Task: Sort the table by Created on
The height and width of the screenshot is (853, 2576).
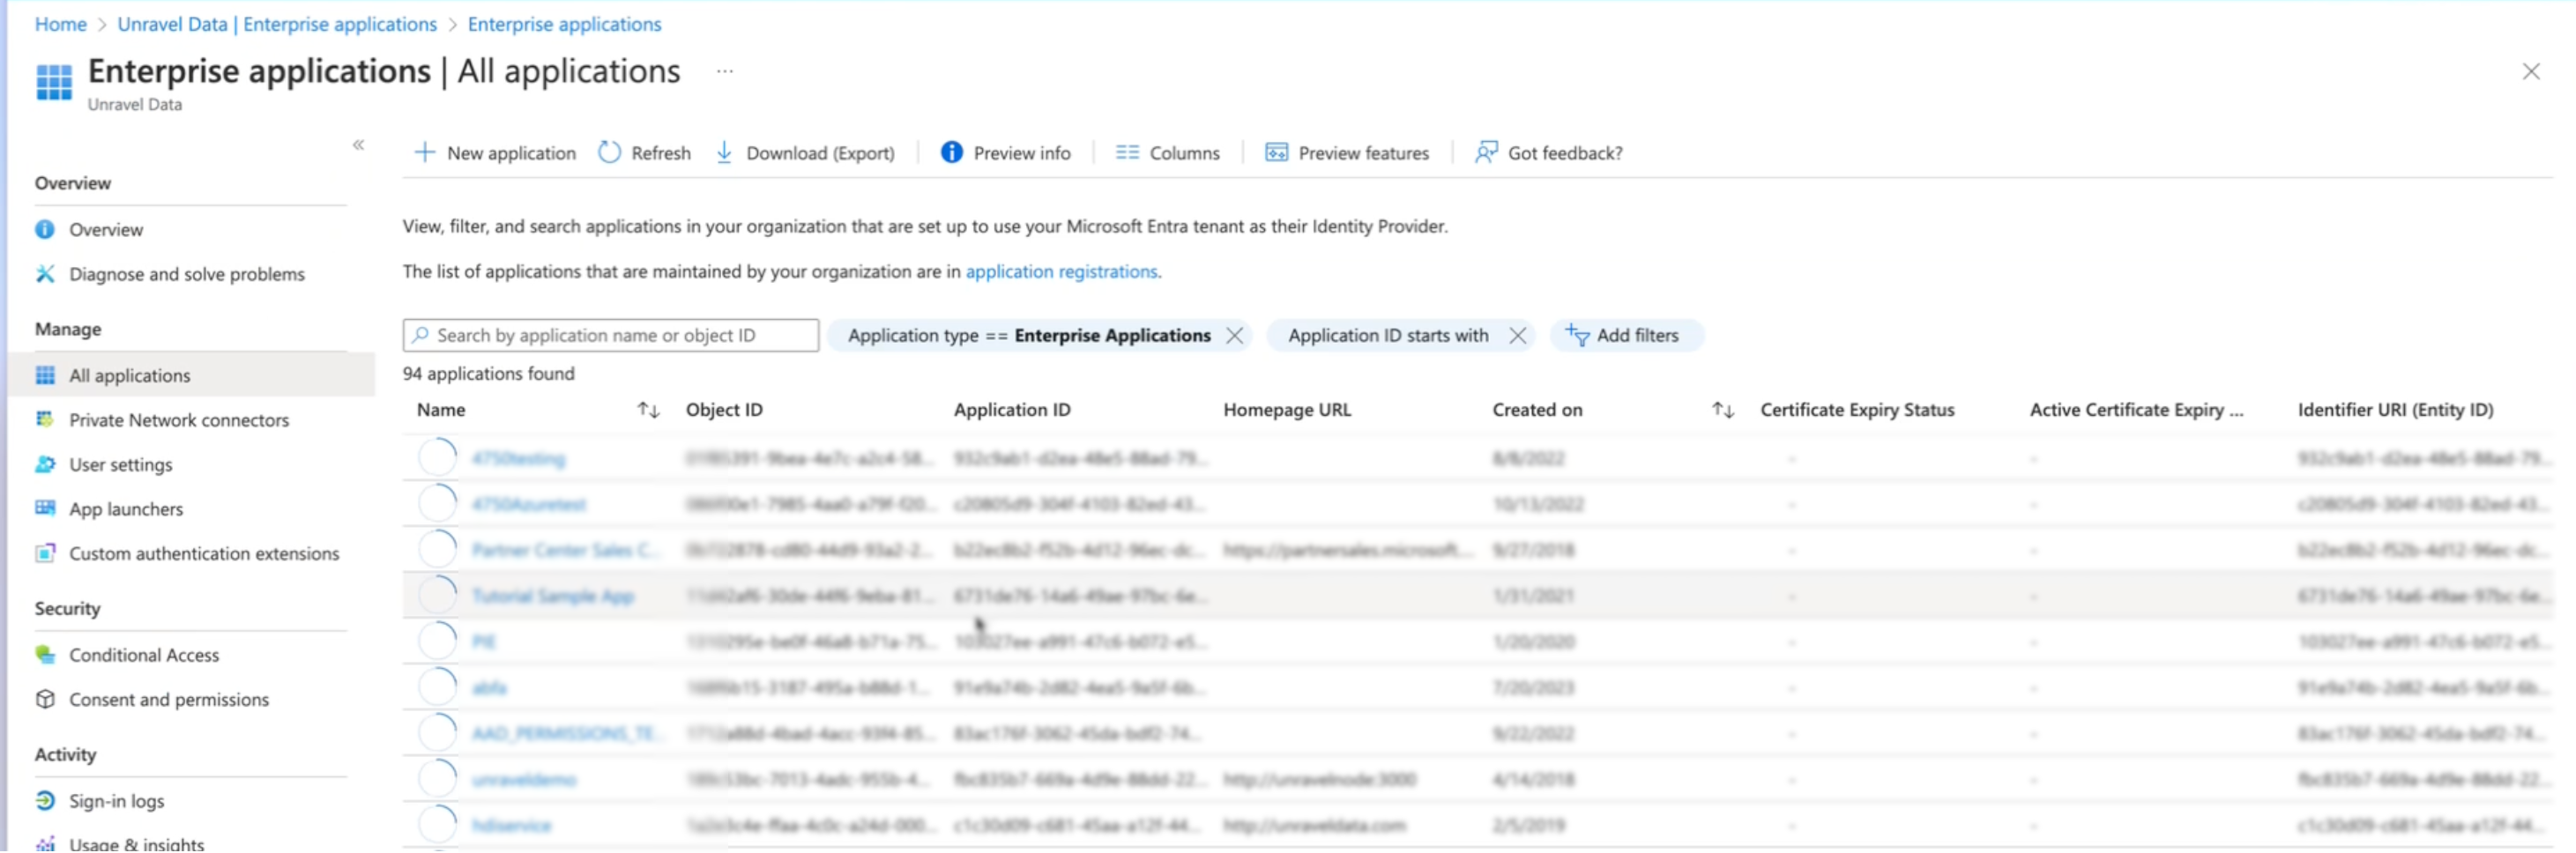Action: [1722, 410]
